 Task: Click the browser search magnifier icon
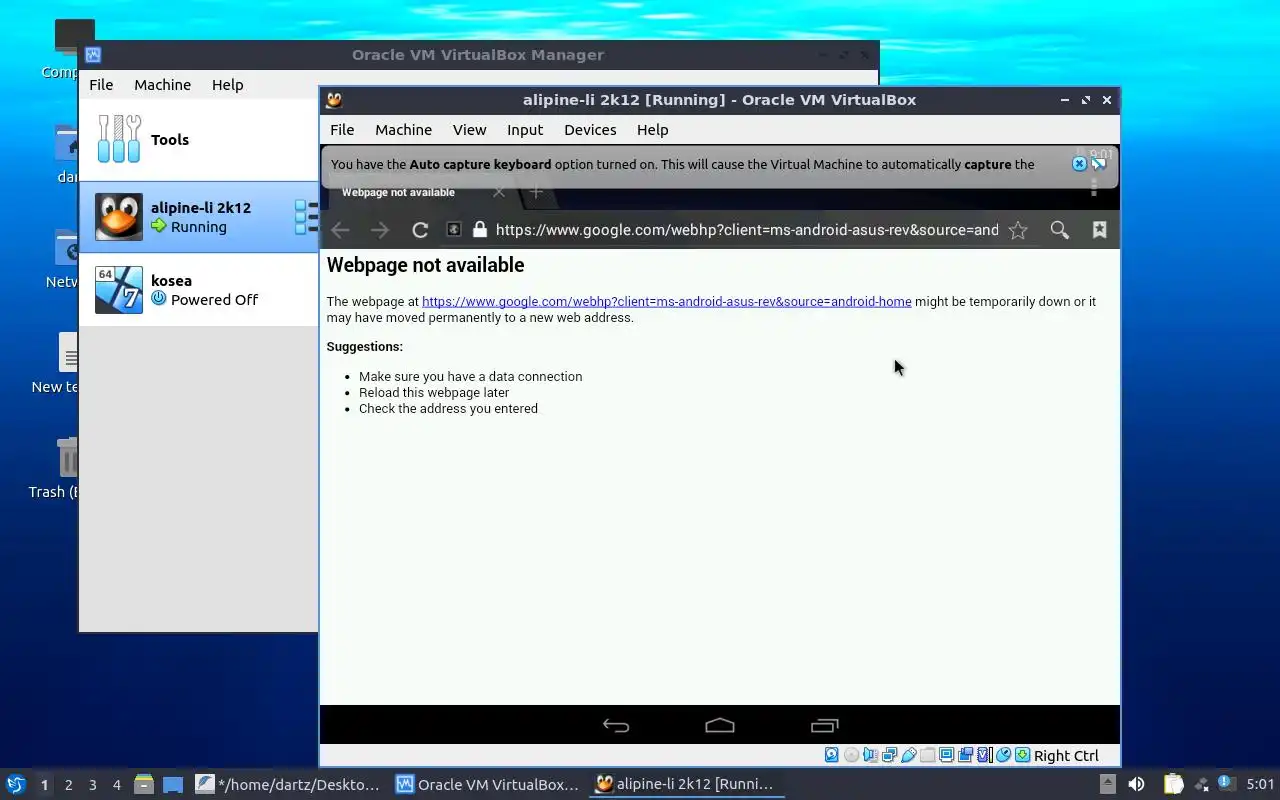tap(1059, 230)
